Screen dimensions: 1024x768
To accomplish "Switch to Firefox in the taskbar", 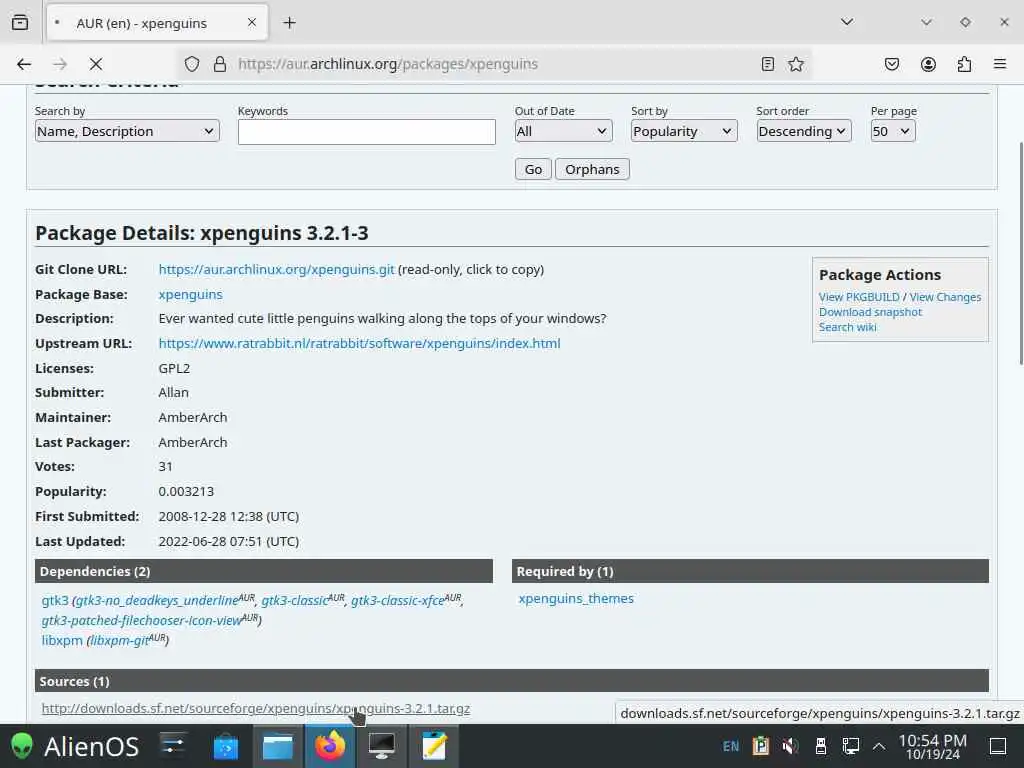I will [x=330, y=746].
